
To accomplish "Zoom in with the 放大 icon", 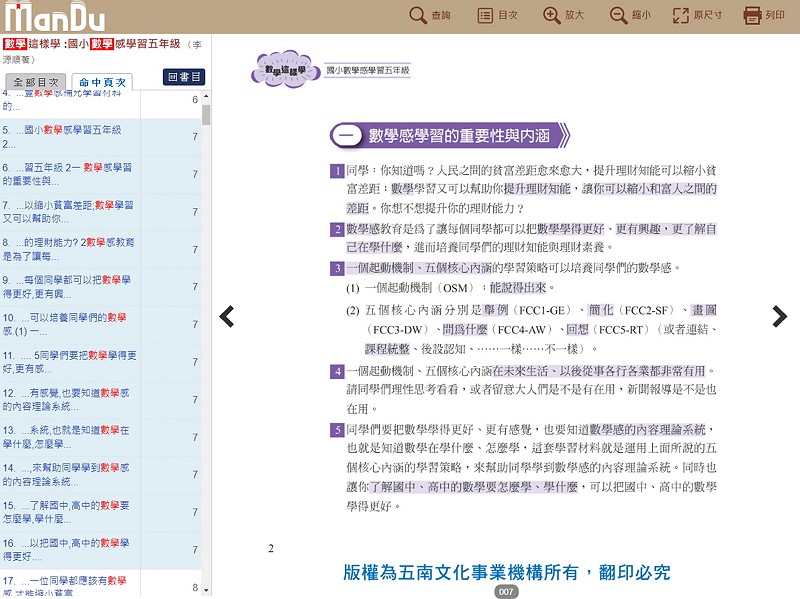I will pos(552,15).
